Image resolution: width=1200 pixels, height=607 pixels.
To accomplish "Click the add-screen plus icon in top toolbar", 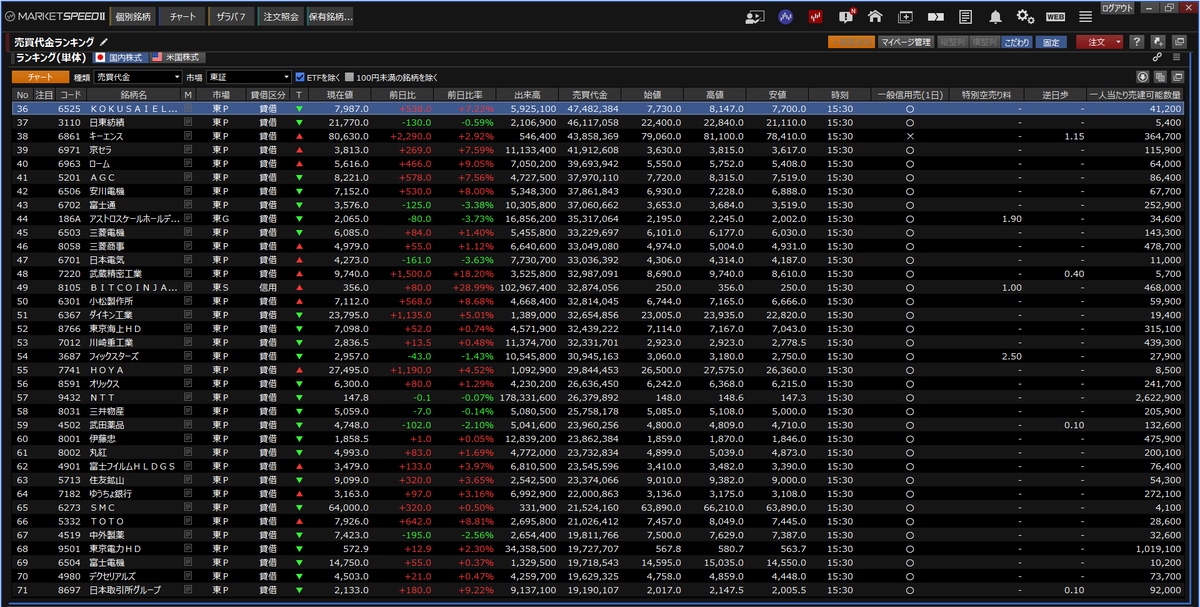I will [905, 17].
